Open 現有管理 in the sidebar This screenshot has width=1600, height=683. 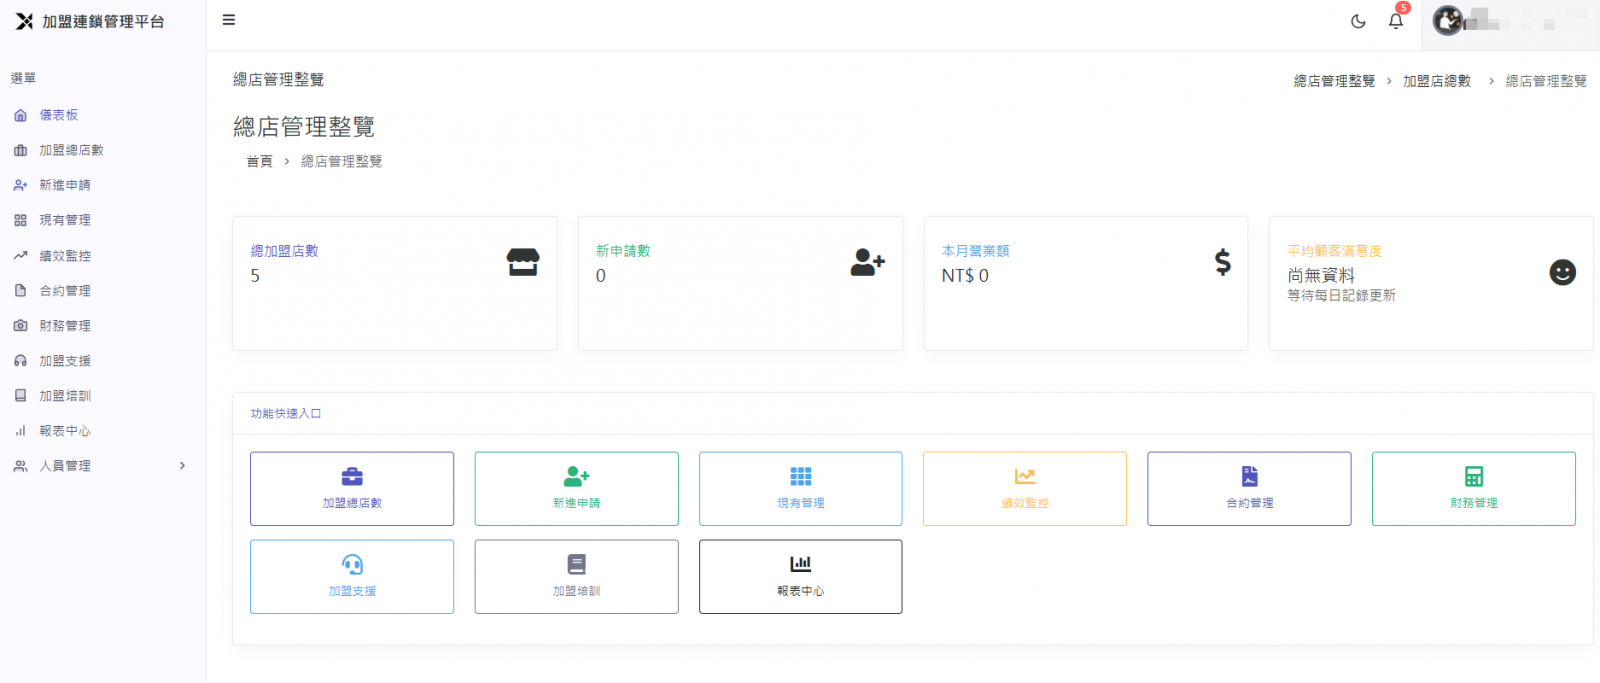65,220
